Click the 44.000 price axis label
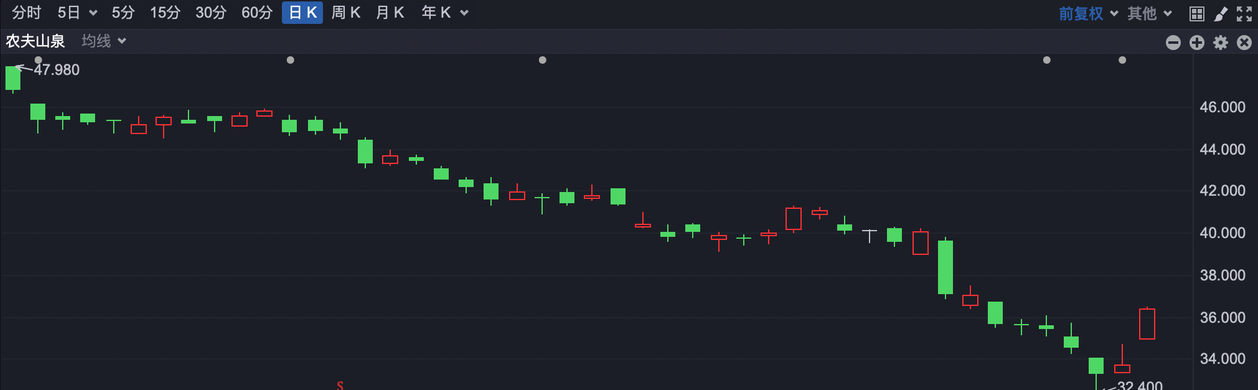This screenshot has width=1258, height=390. pos(1222,149)
